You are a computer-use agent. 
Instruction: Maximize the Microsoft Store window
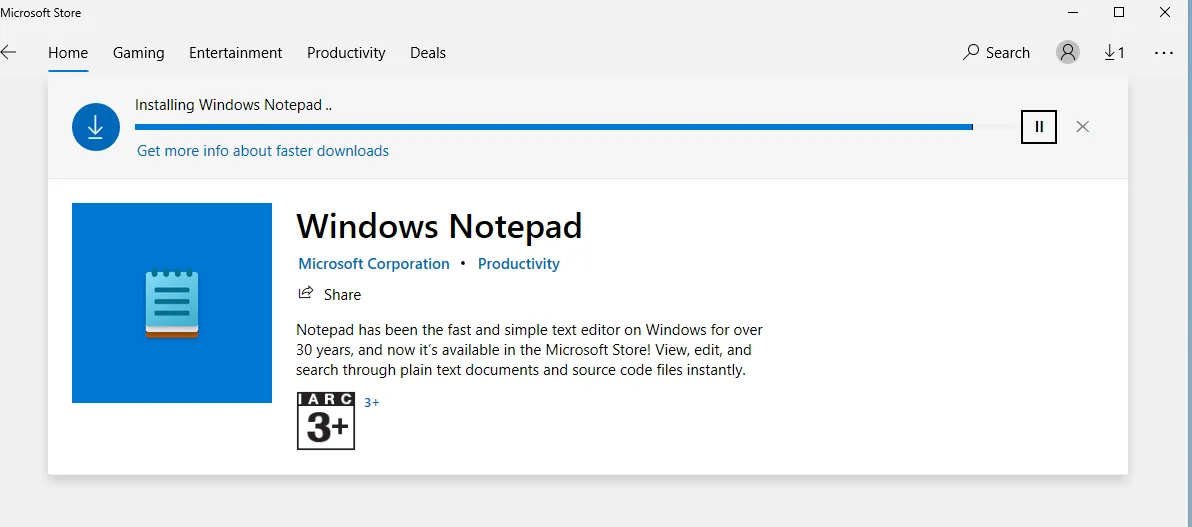coord(1119,12)
